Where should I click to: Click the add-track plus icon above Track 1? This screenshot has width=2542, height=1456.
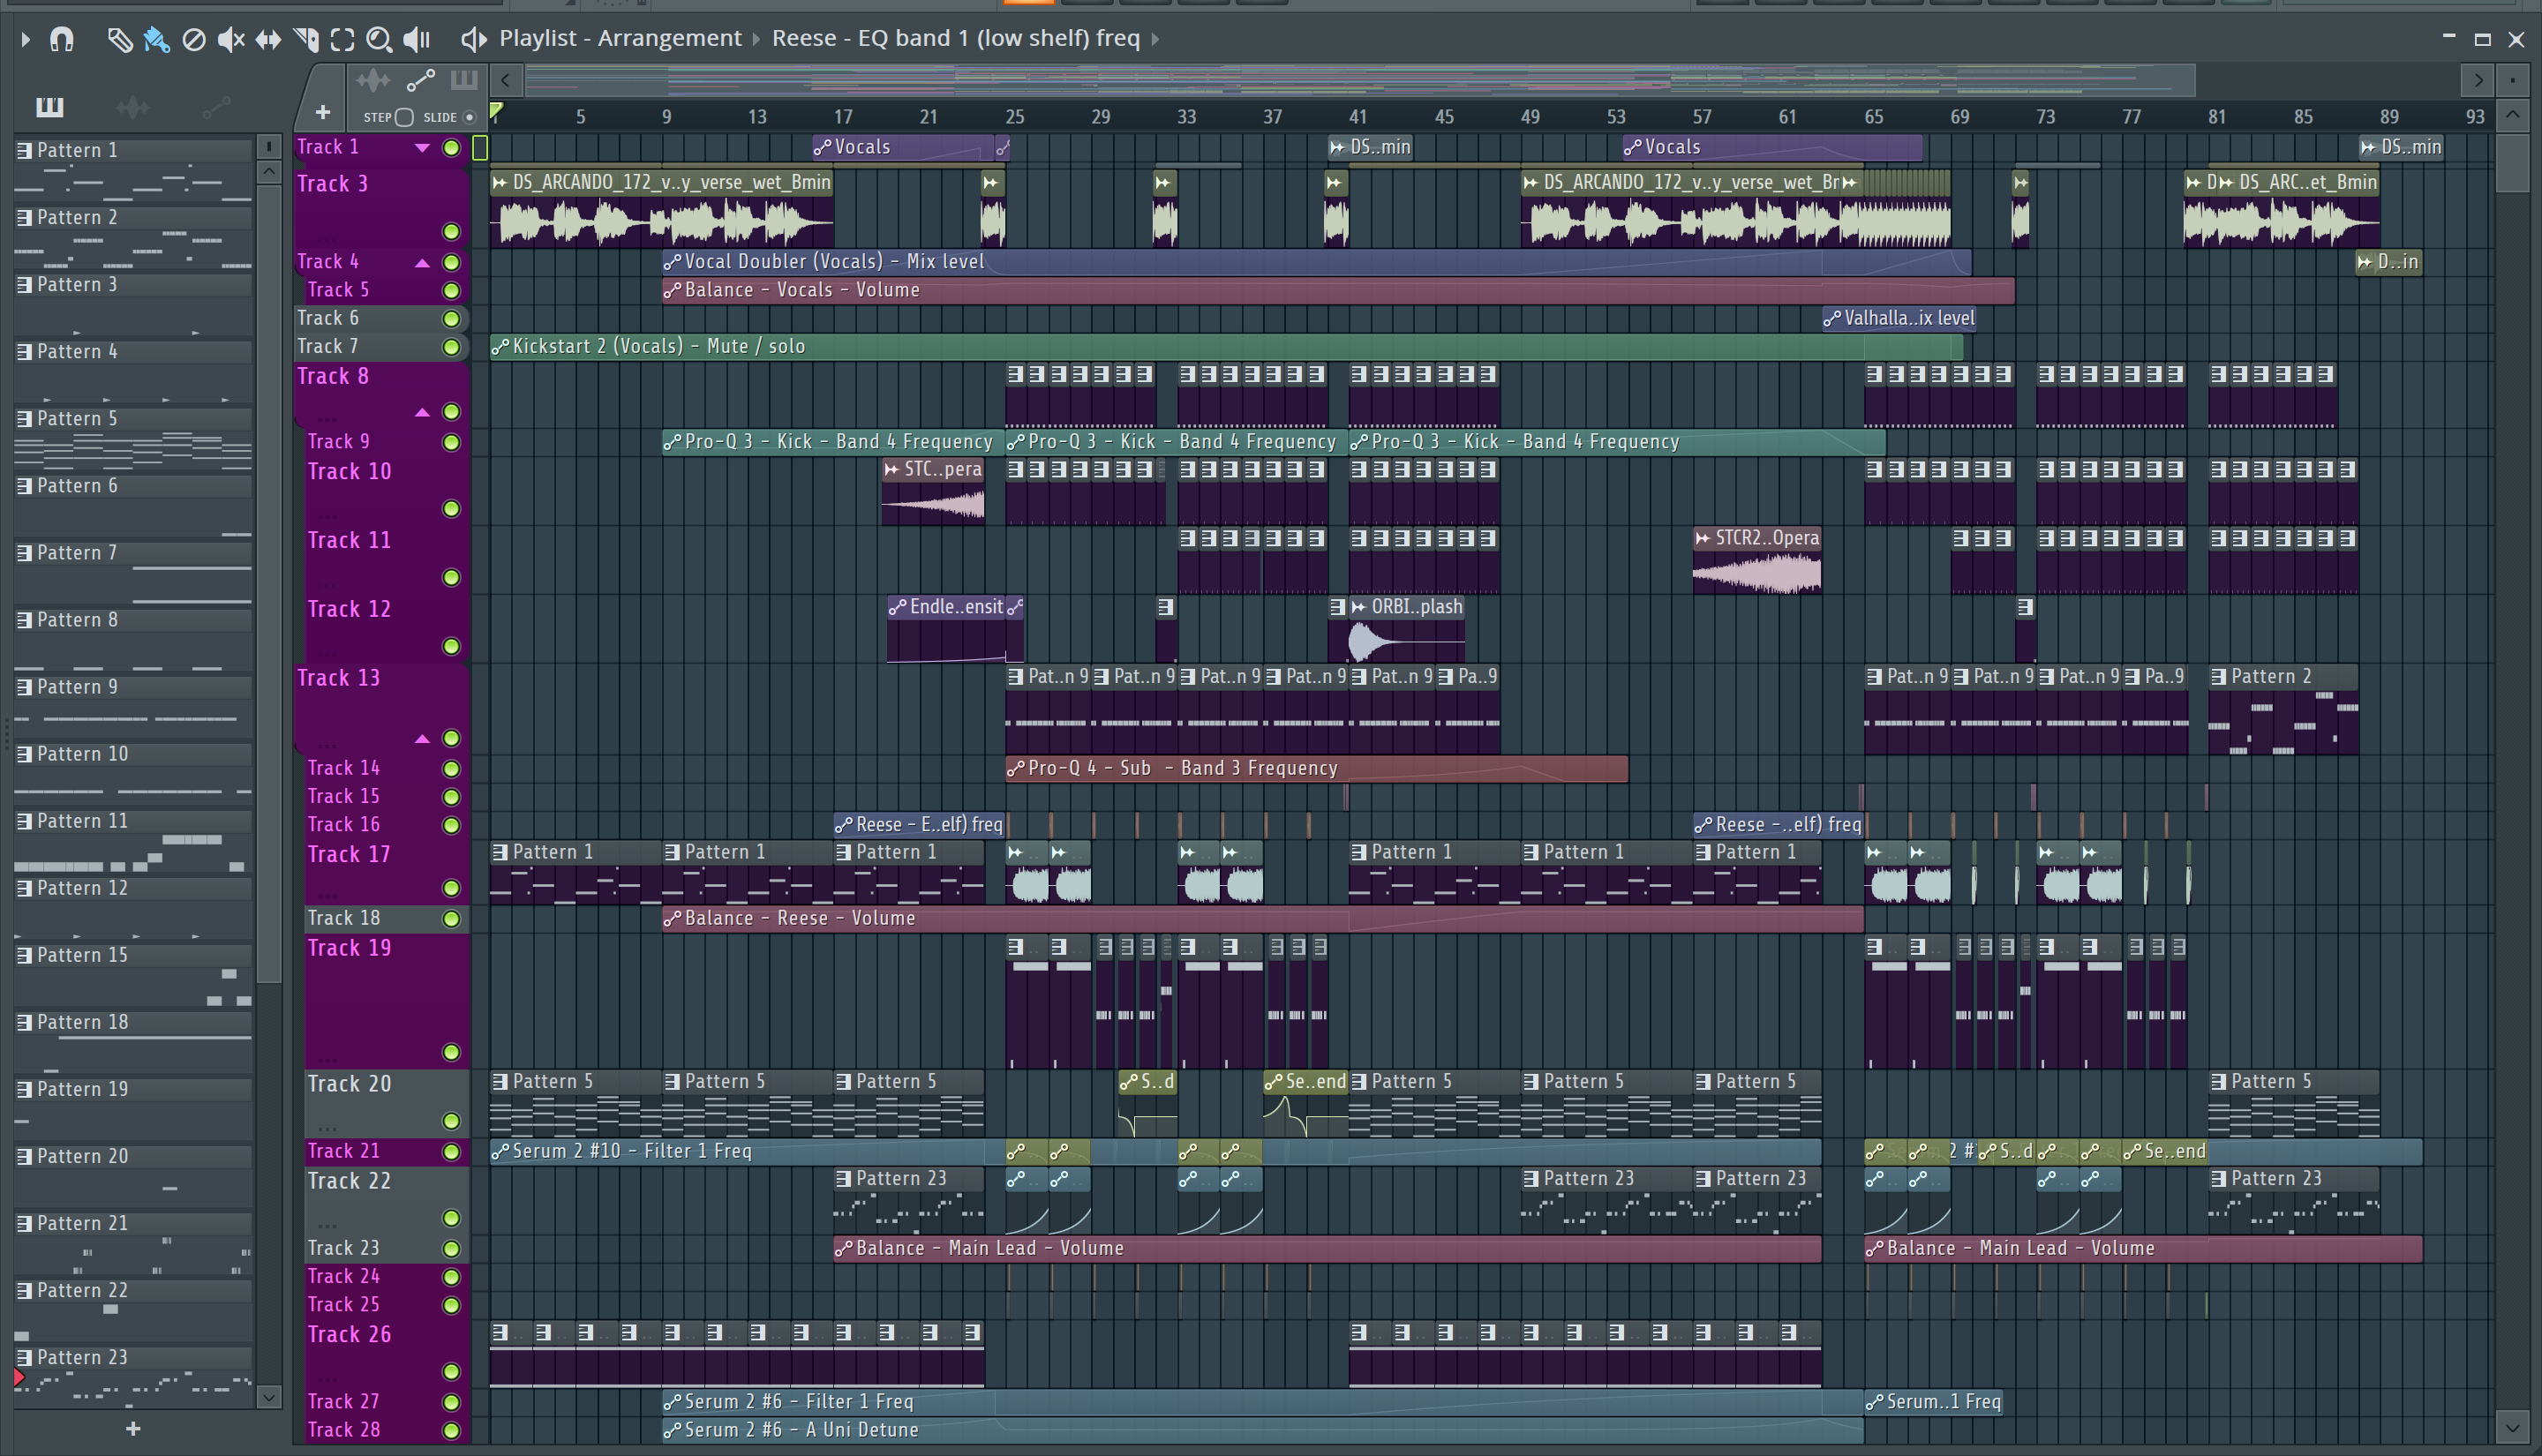click(322, 112)
